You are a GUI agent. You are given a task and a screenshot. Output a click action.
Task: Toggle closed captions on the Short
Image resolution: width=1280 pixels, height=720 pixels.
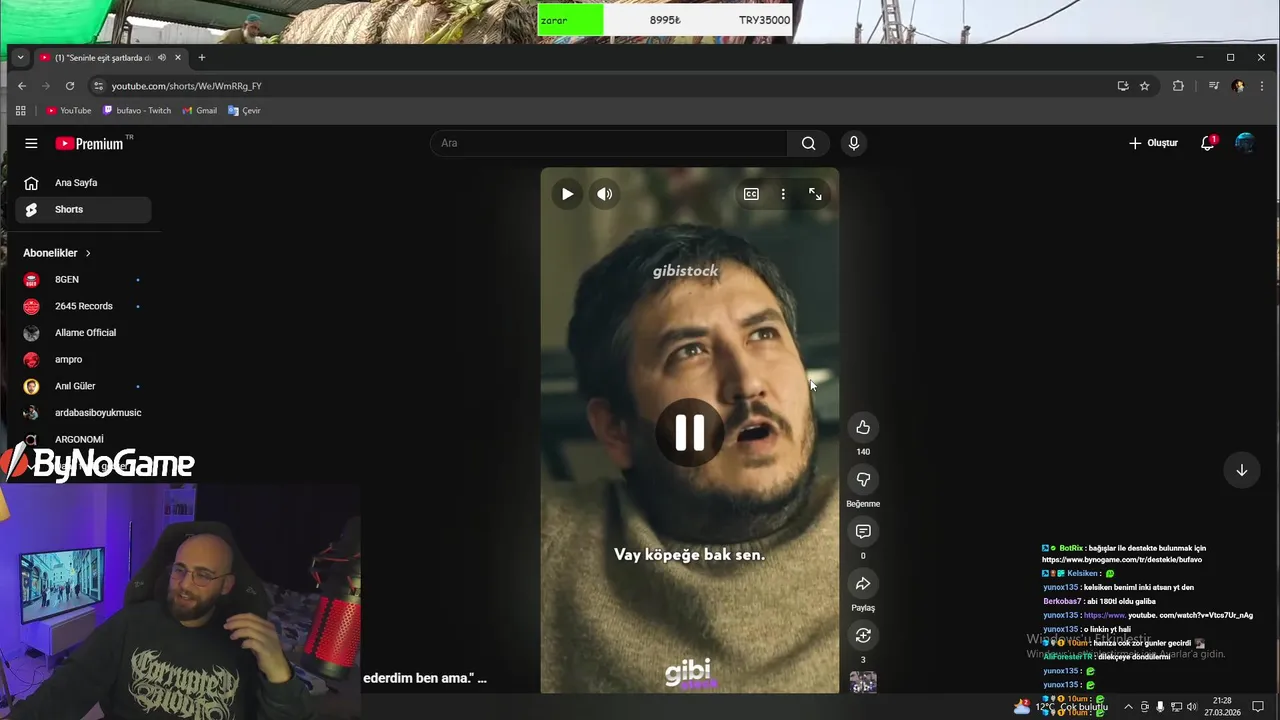[751, 194]
